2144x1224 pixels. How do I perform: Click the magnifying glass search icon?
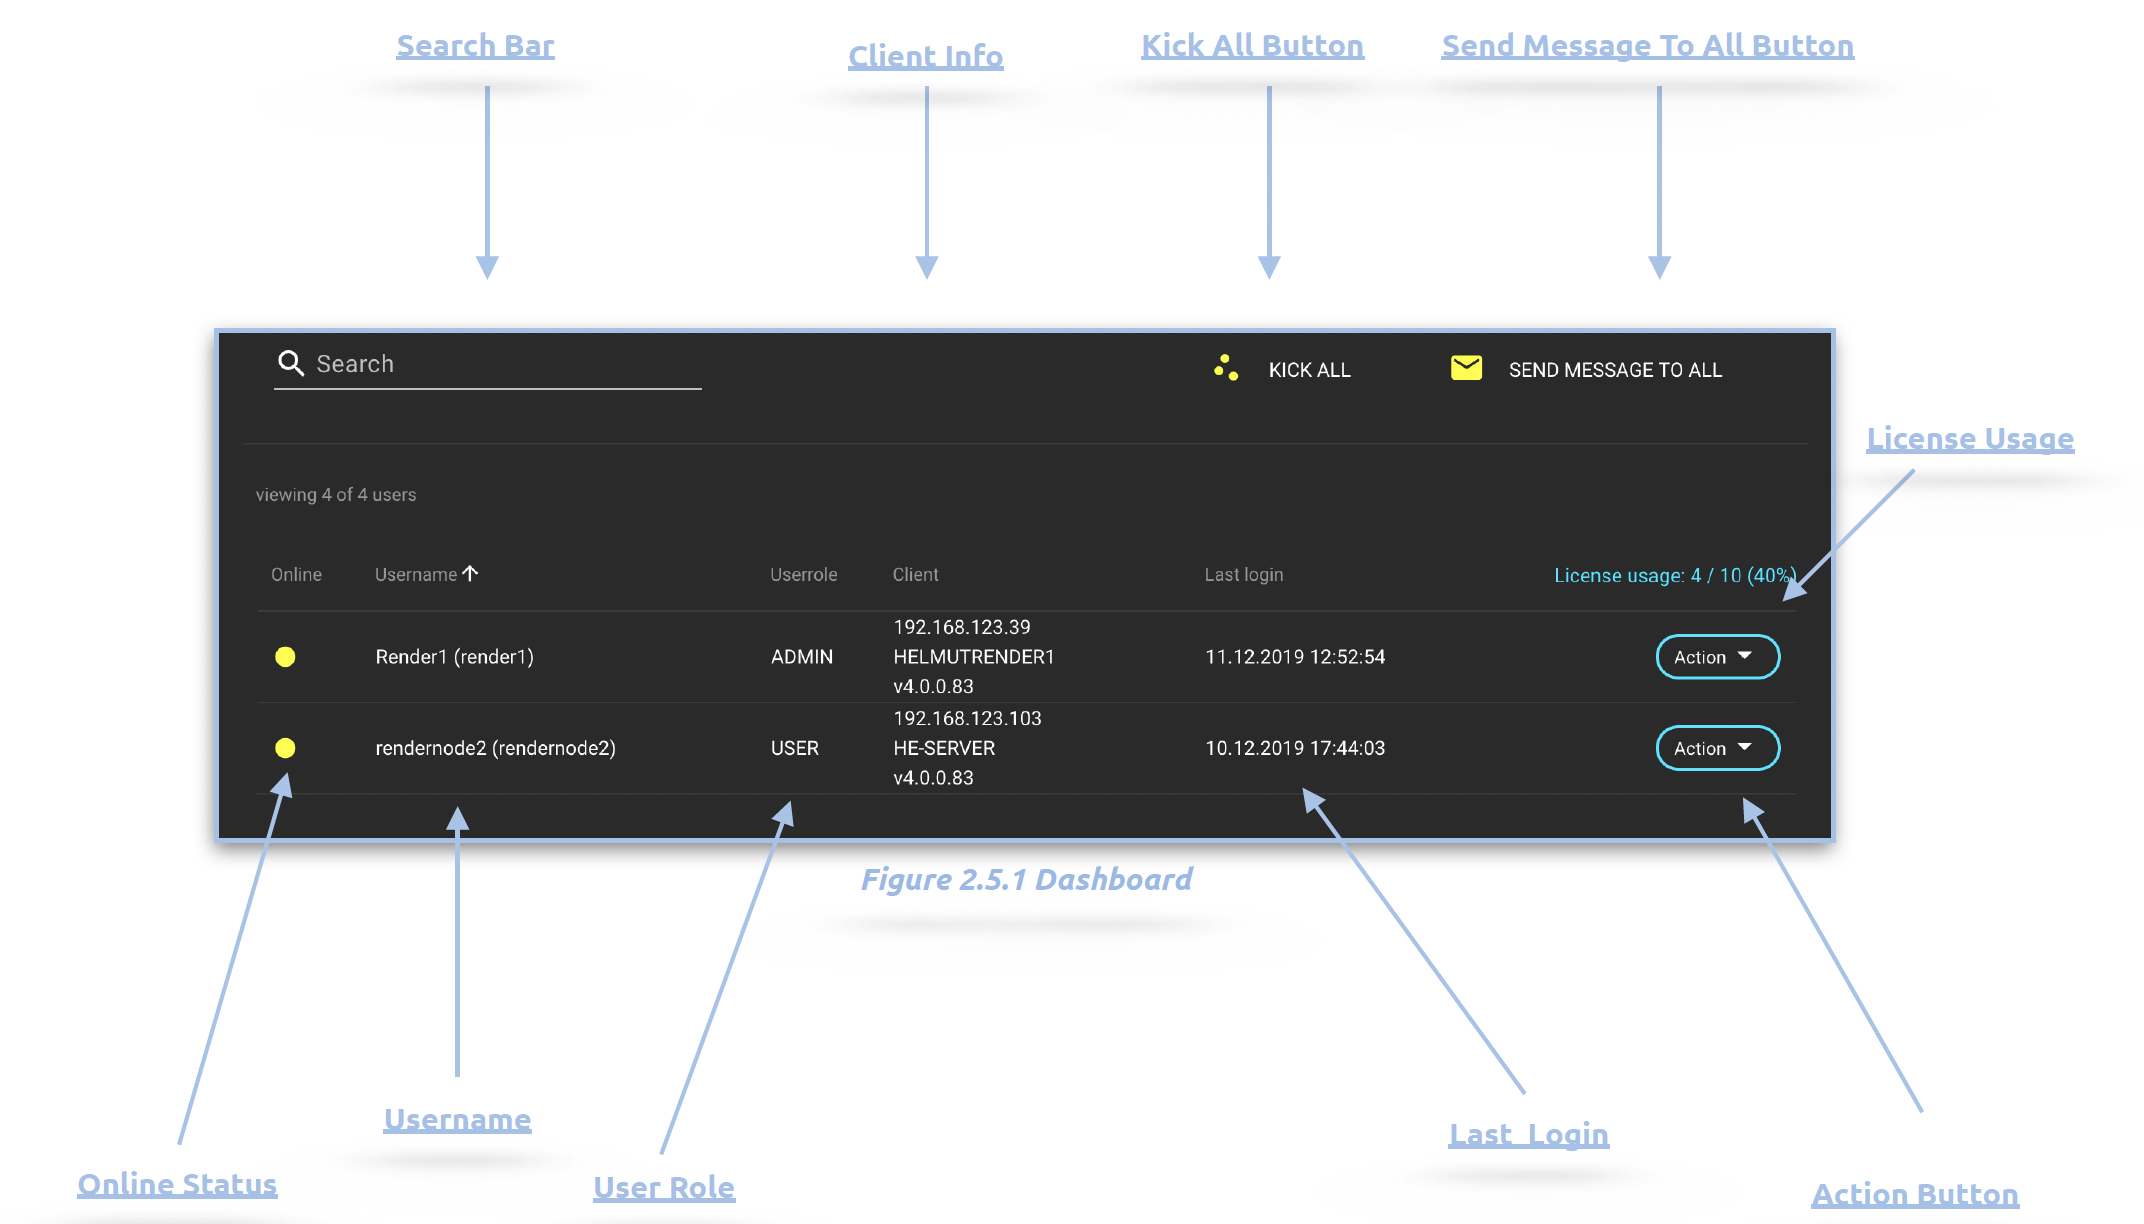pos(291,363)
